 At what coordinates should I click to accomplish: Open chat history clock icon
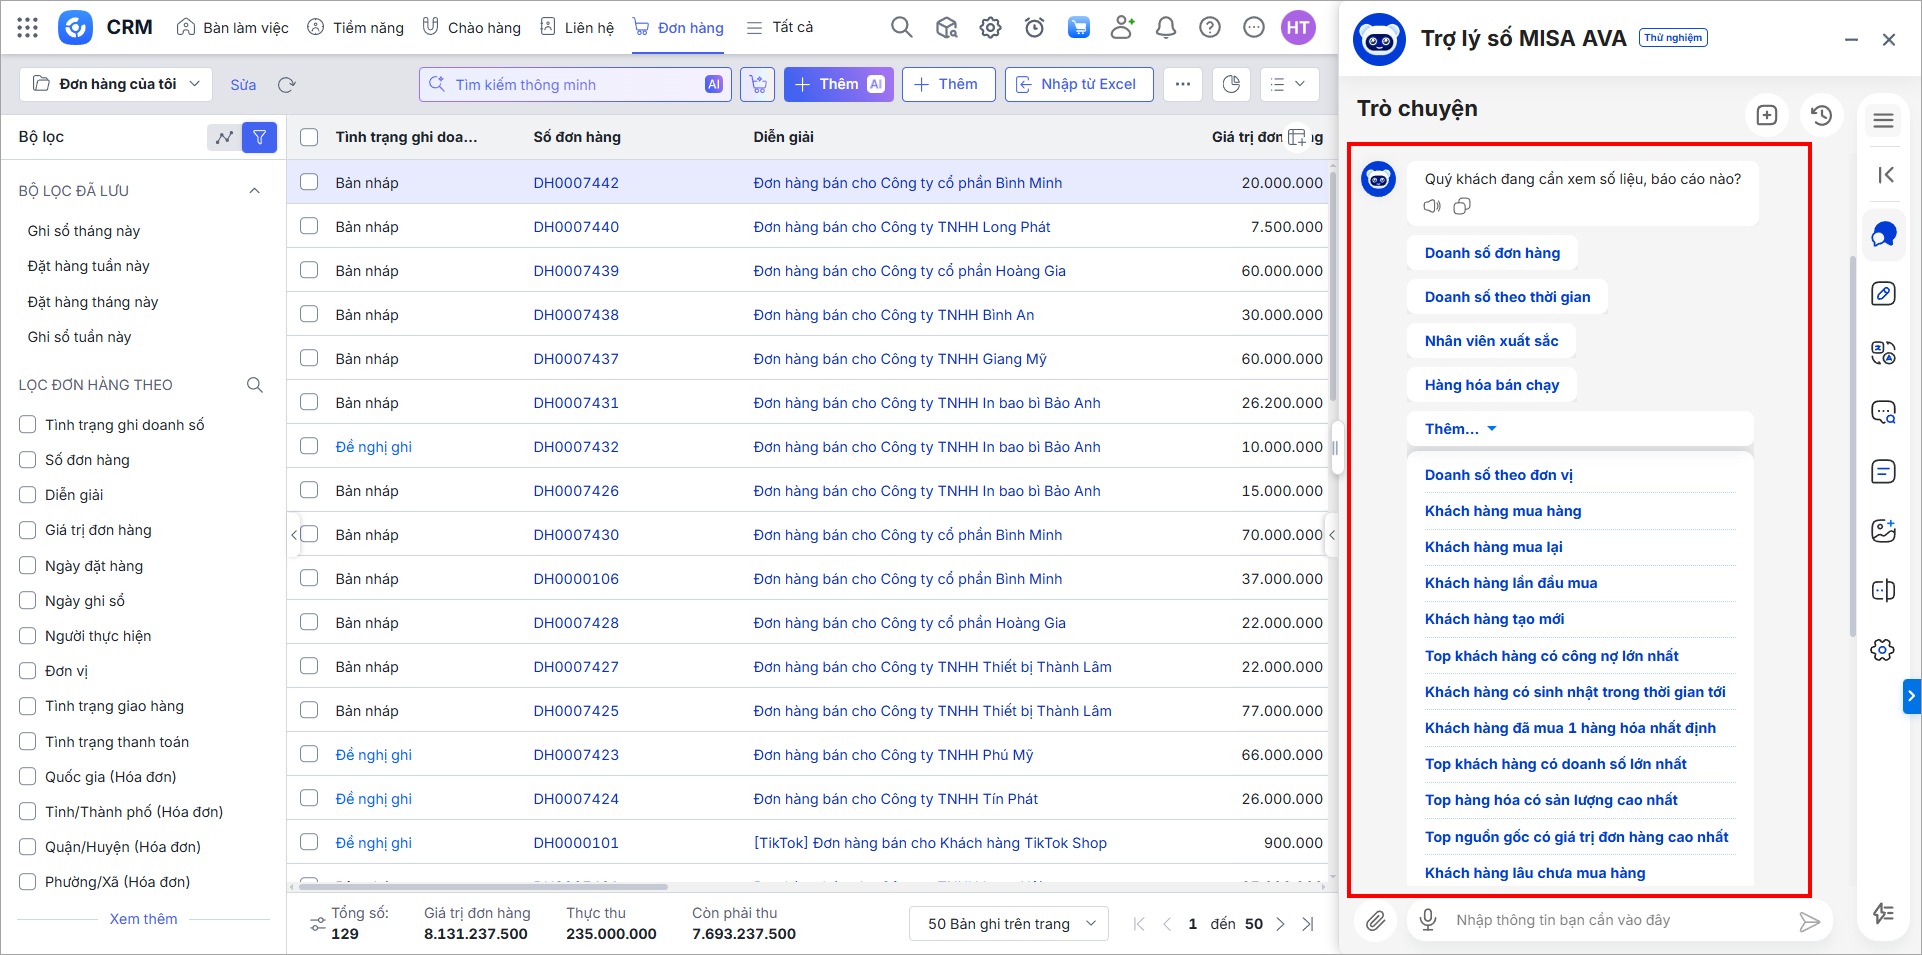tap(1821, 115)
